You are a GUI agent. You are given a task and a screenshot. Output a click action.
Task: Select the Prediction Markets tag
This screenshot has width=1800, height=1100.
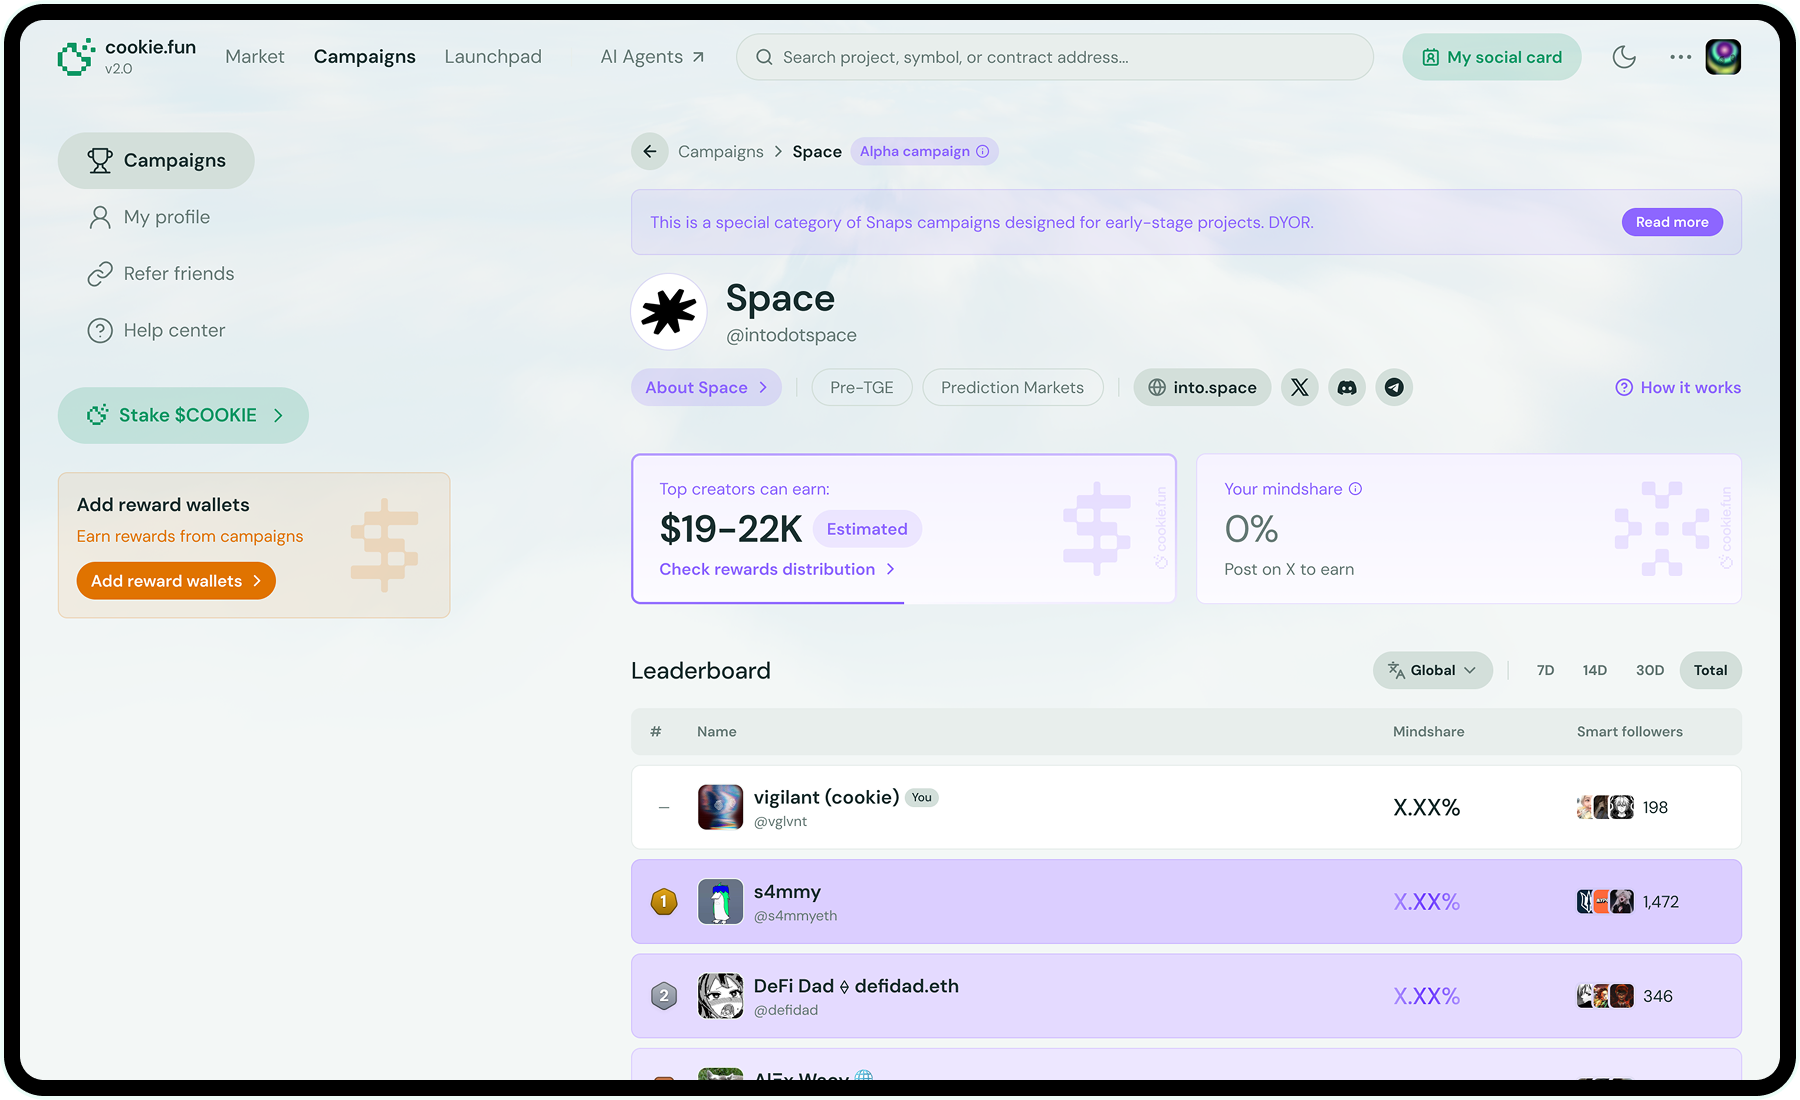(1012, 388)
